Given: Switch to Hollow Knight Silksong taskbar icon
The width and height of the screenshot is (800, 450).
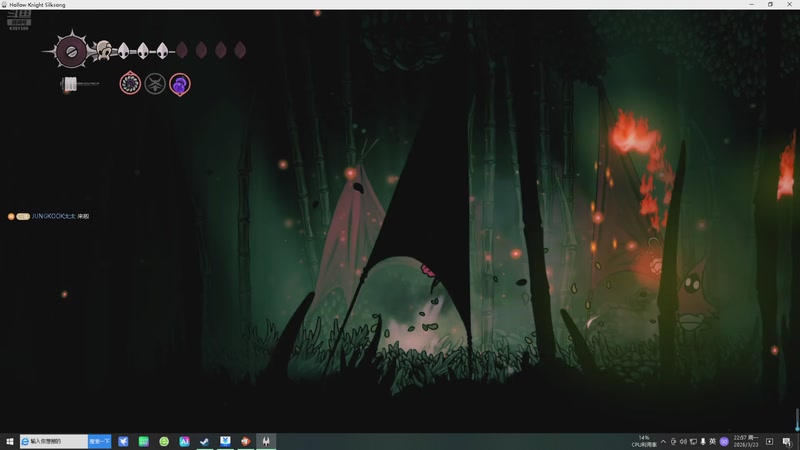Looking at the screenshot, I should pyautogui.click(x=266, y=441).
